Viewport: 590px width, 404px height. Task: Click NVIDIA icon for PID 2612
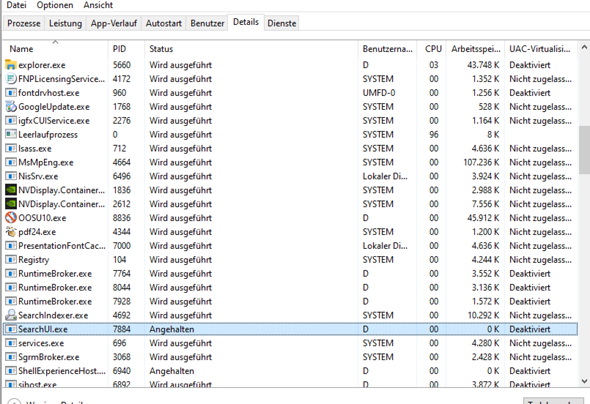pyautogui.click(x=11, y=204)
